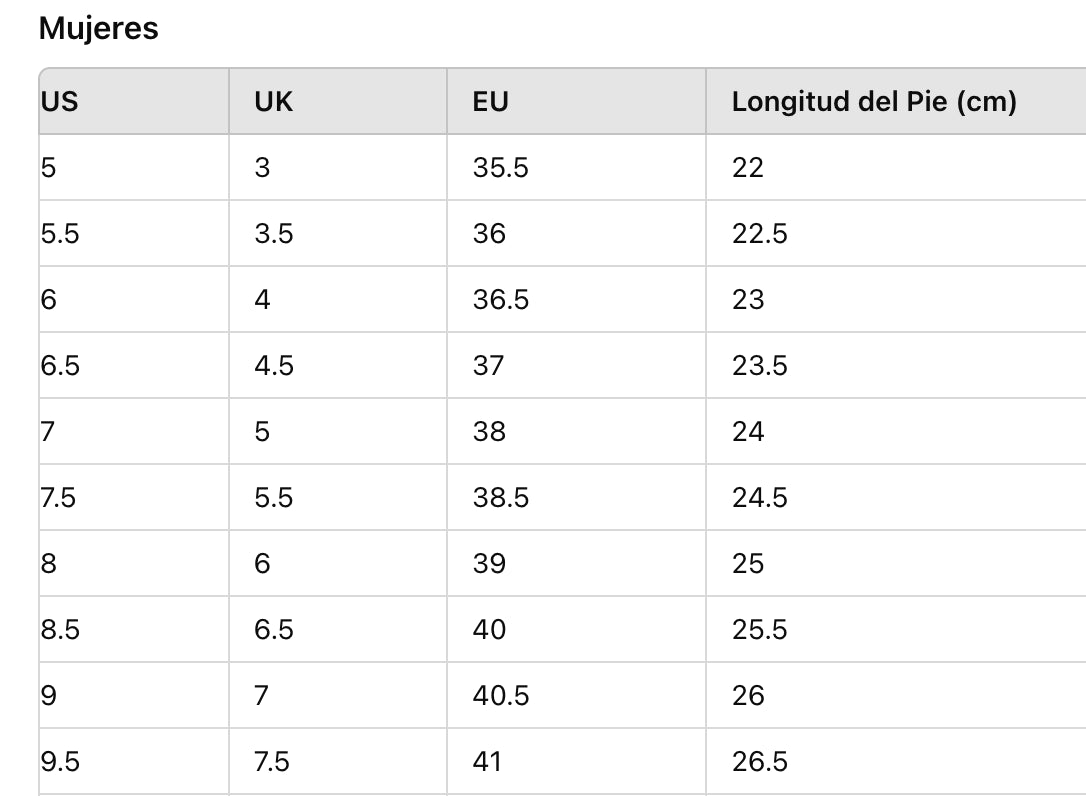
Task: Click the UK column header
Action: 274,101
